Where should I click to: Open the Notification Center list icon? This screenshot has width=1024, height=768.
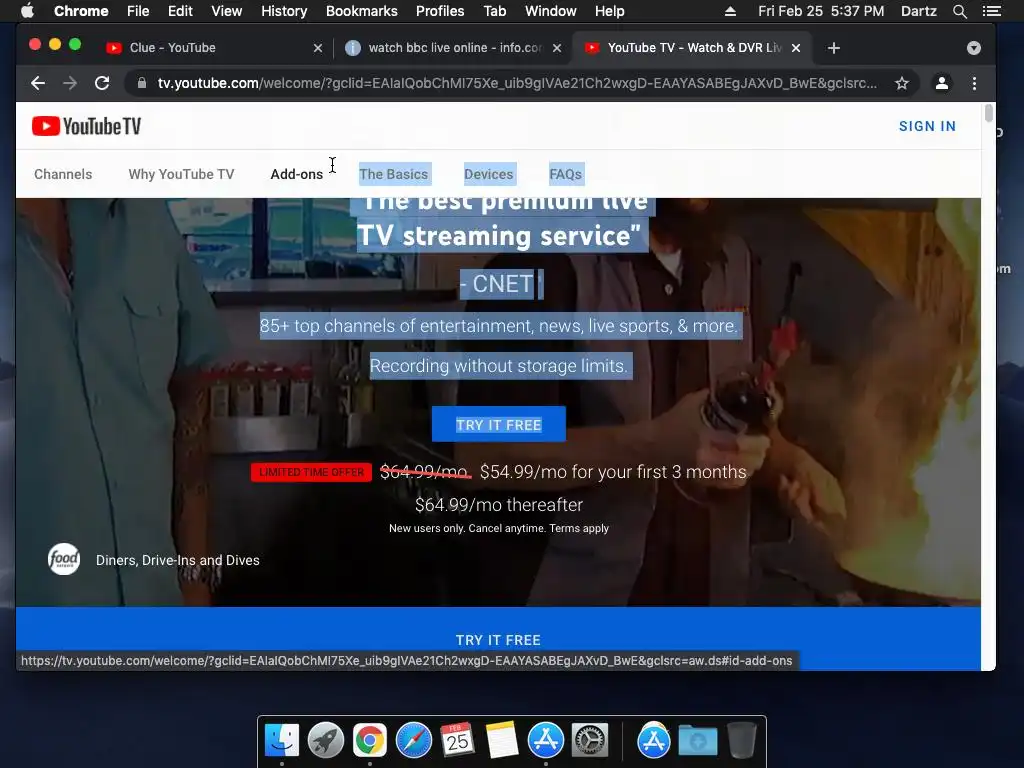tap(991, 11)
